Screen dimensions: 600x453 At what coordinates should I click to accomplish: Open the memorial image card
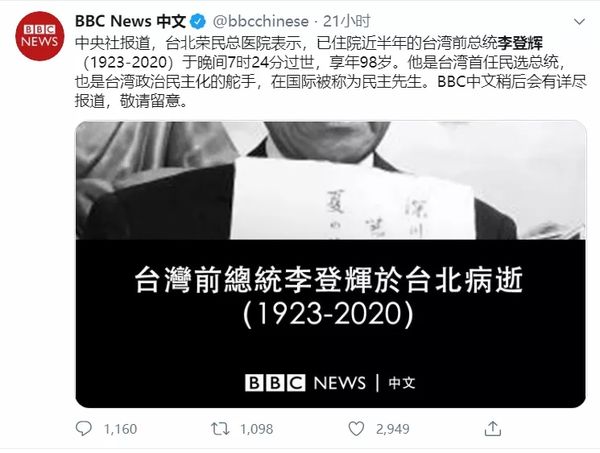click(x=331, y=264)
